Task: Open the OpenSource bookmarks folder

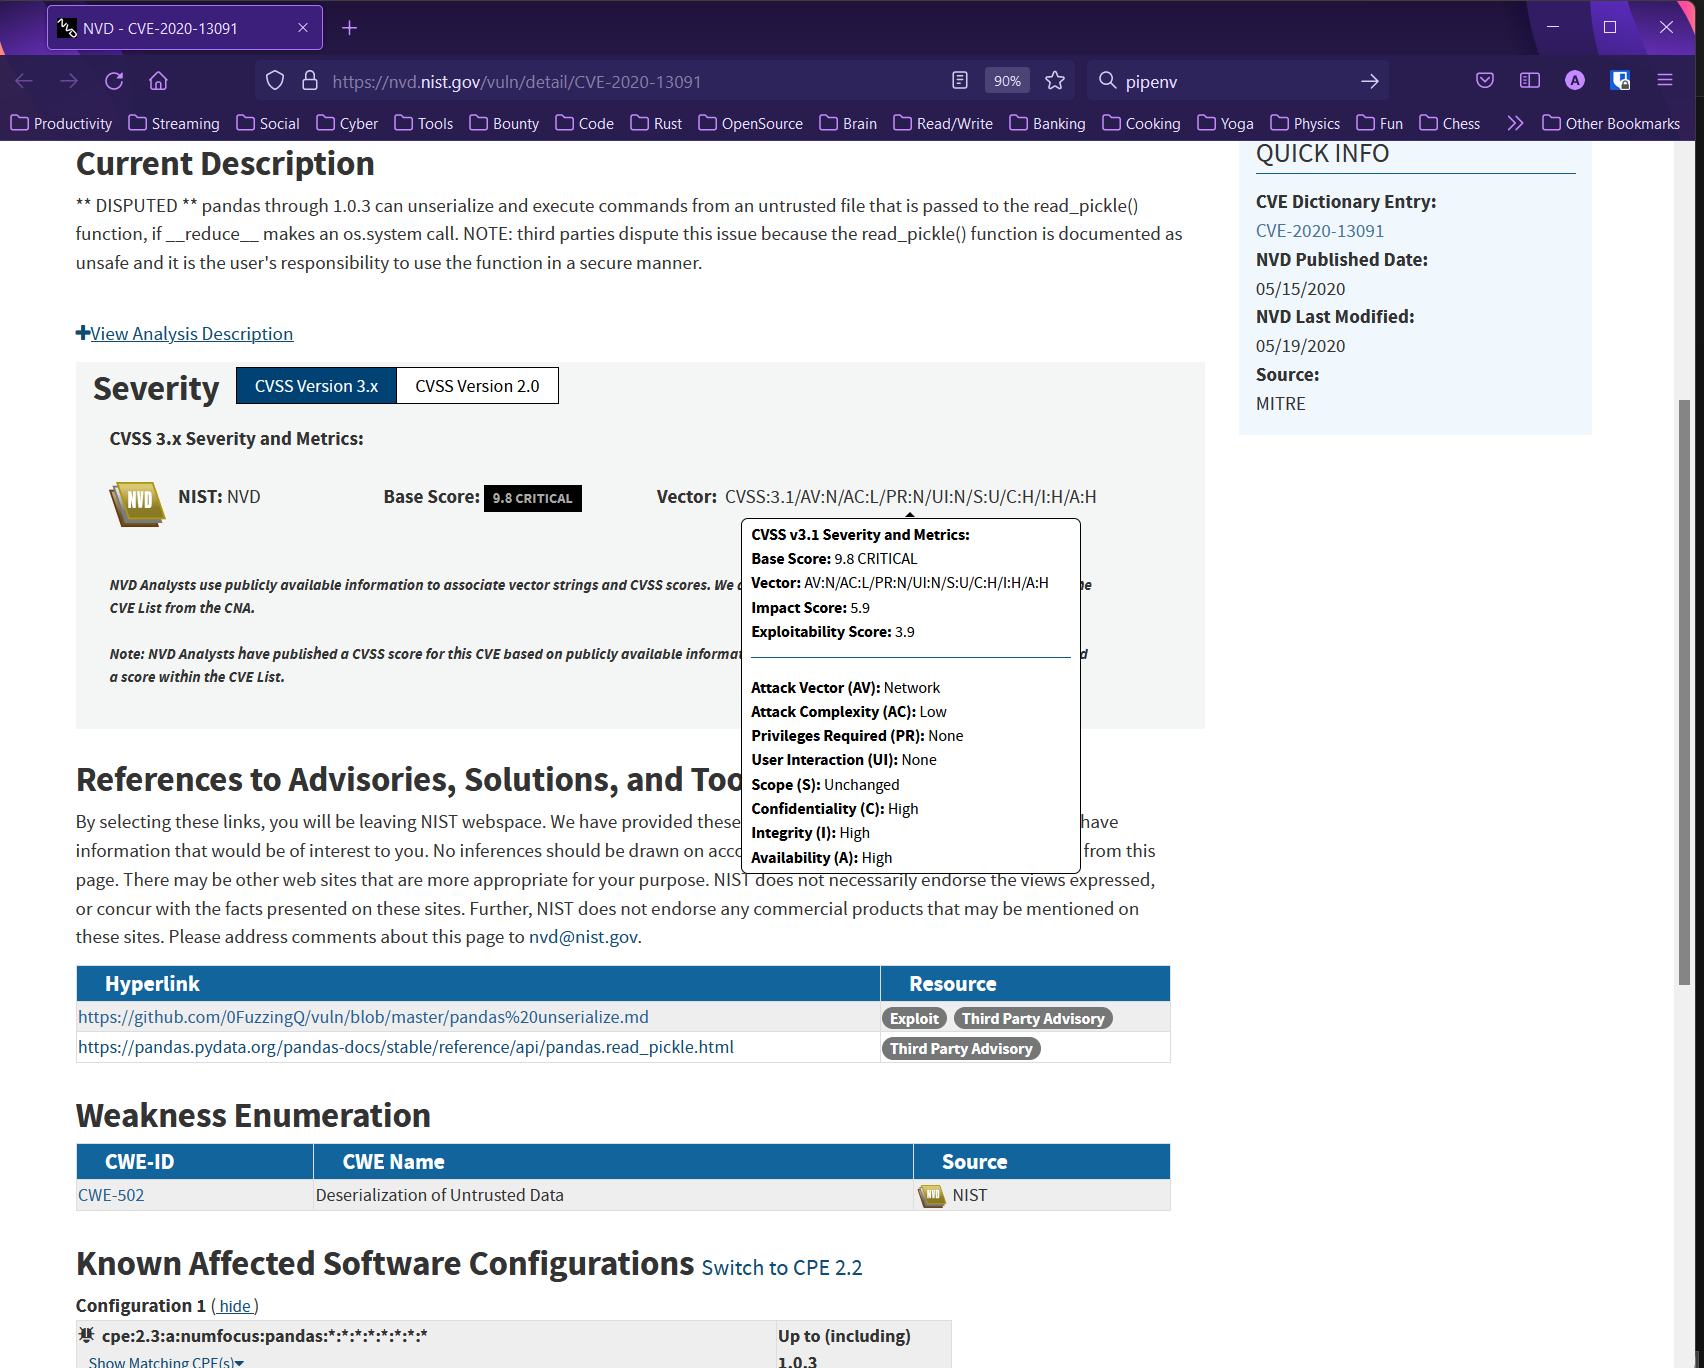Action: (x=750, y=123)
